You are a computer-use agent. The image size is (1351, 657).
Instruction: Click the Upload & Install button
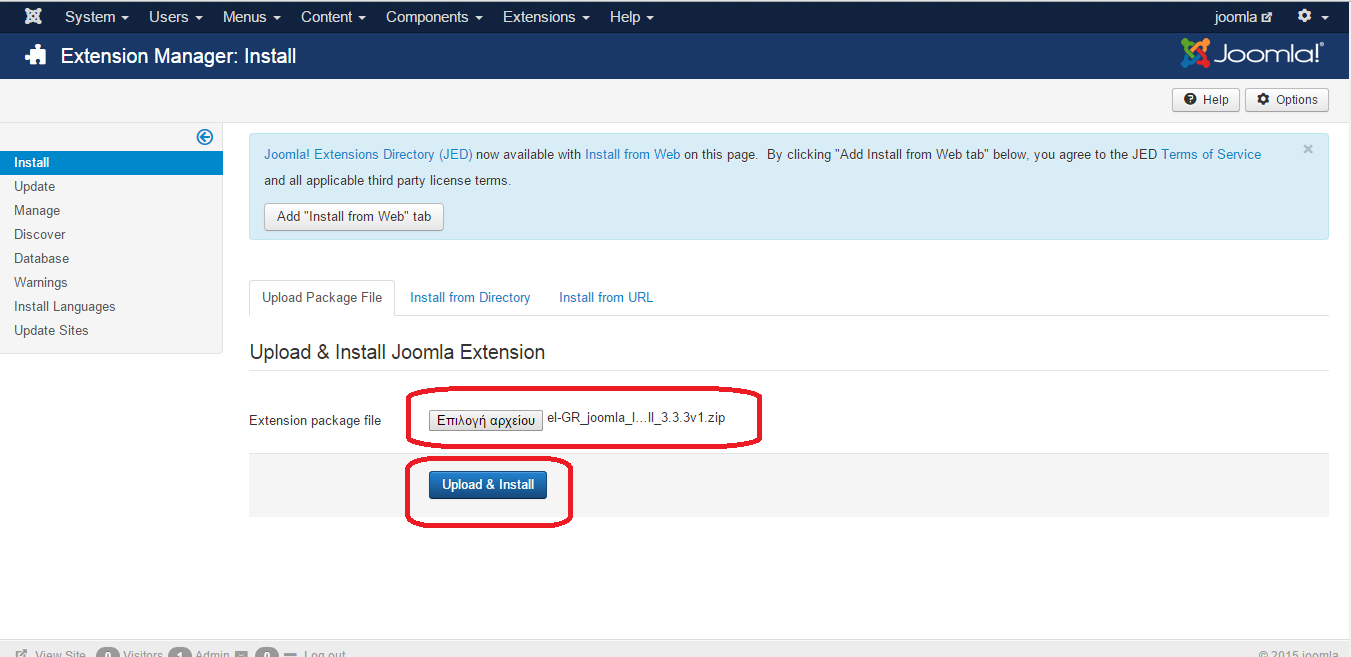(488, 485)
